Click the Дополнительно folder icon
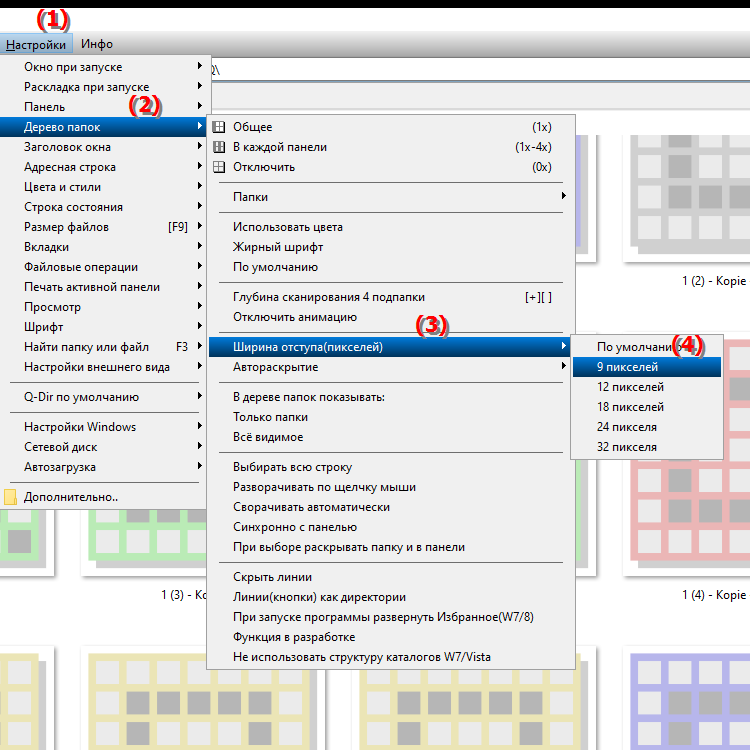 [x=10, y=497]
